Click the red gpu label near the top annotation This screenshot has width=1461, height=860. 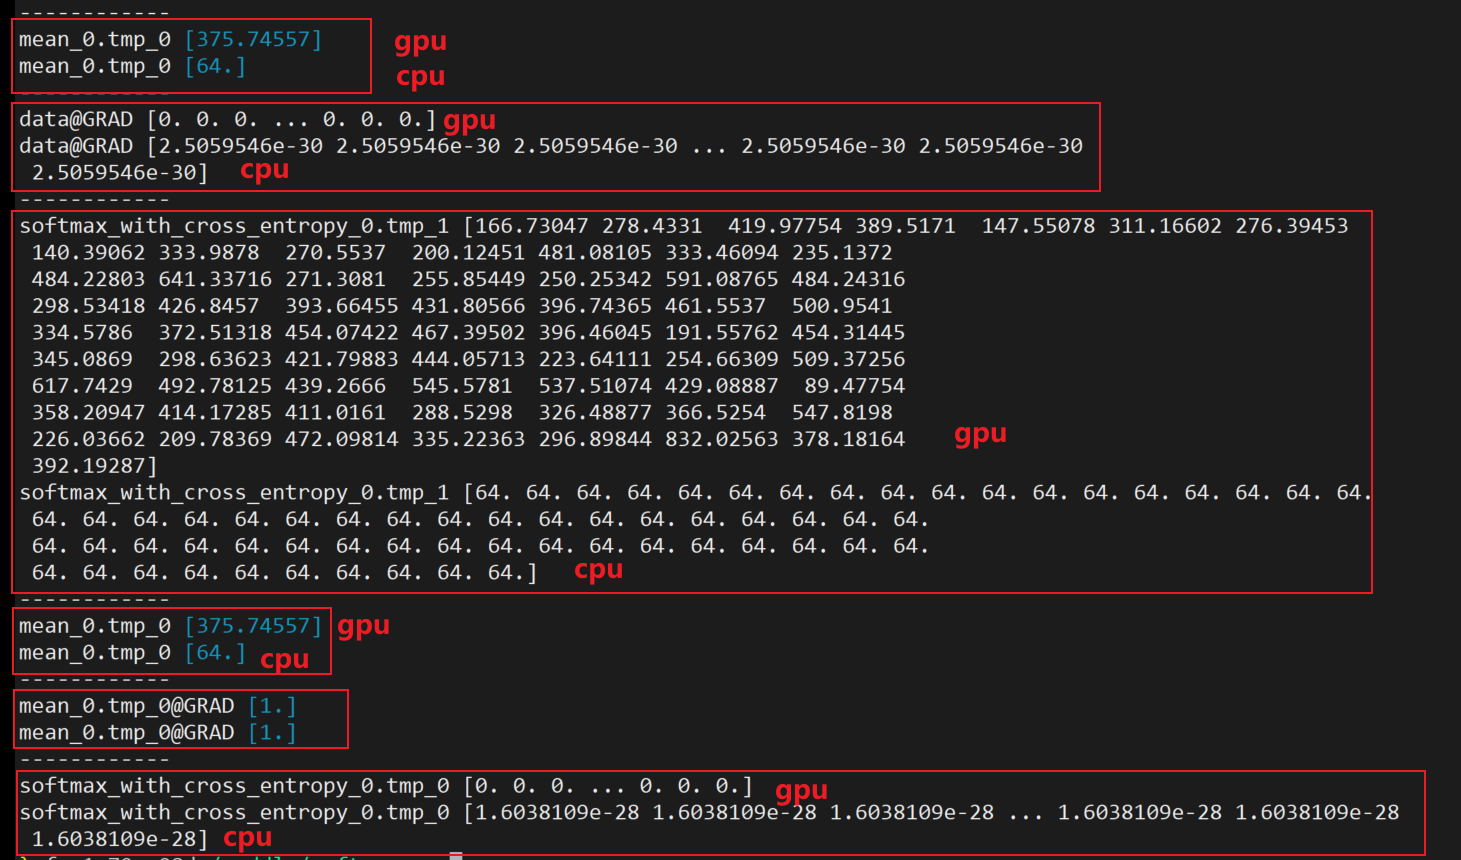click(x=420, y=41)
